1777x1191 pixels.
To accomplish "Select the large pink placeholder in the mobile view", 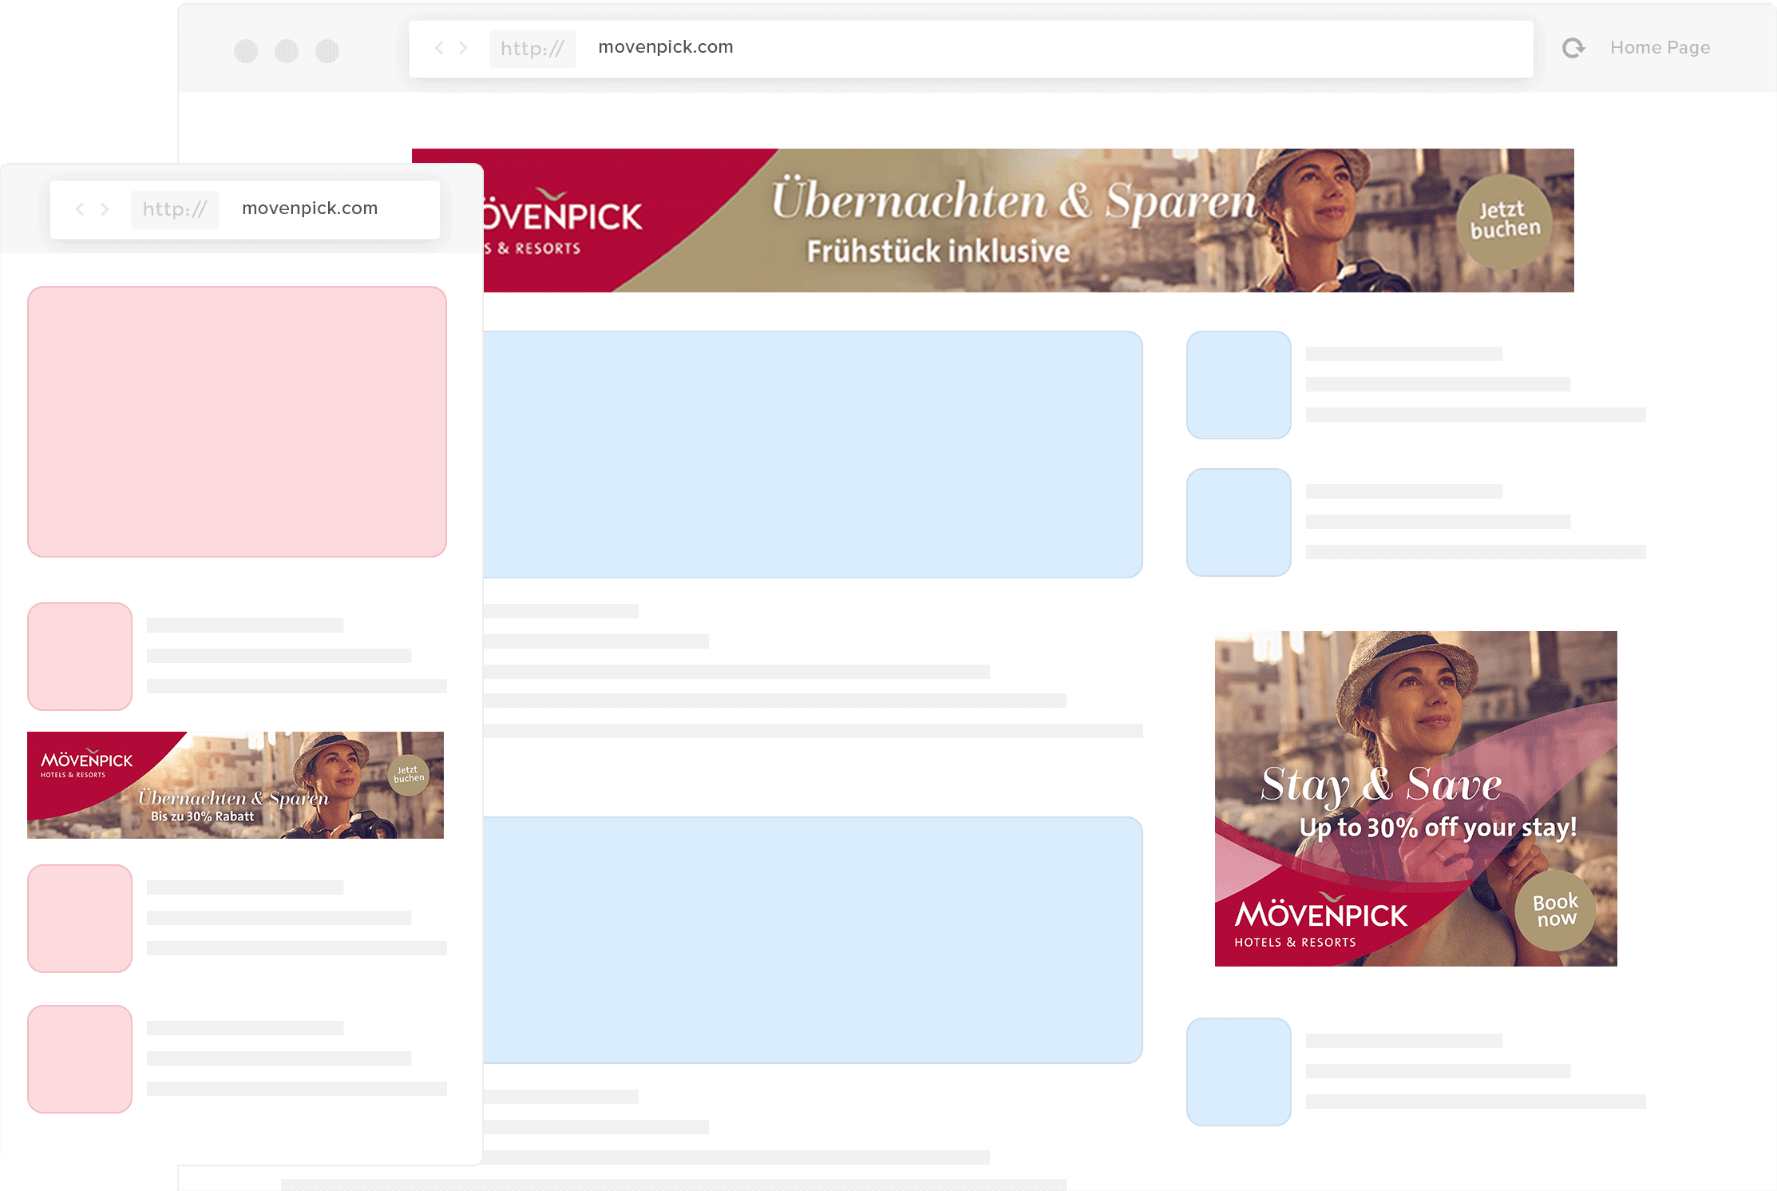I will [x=237, y=421].
